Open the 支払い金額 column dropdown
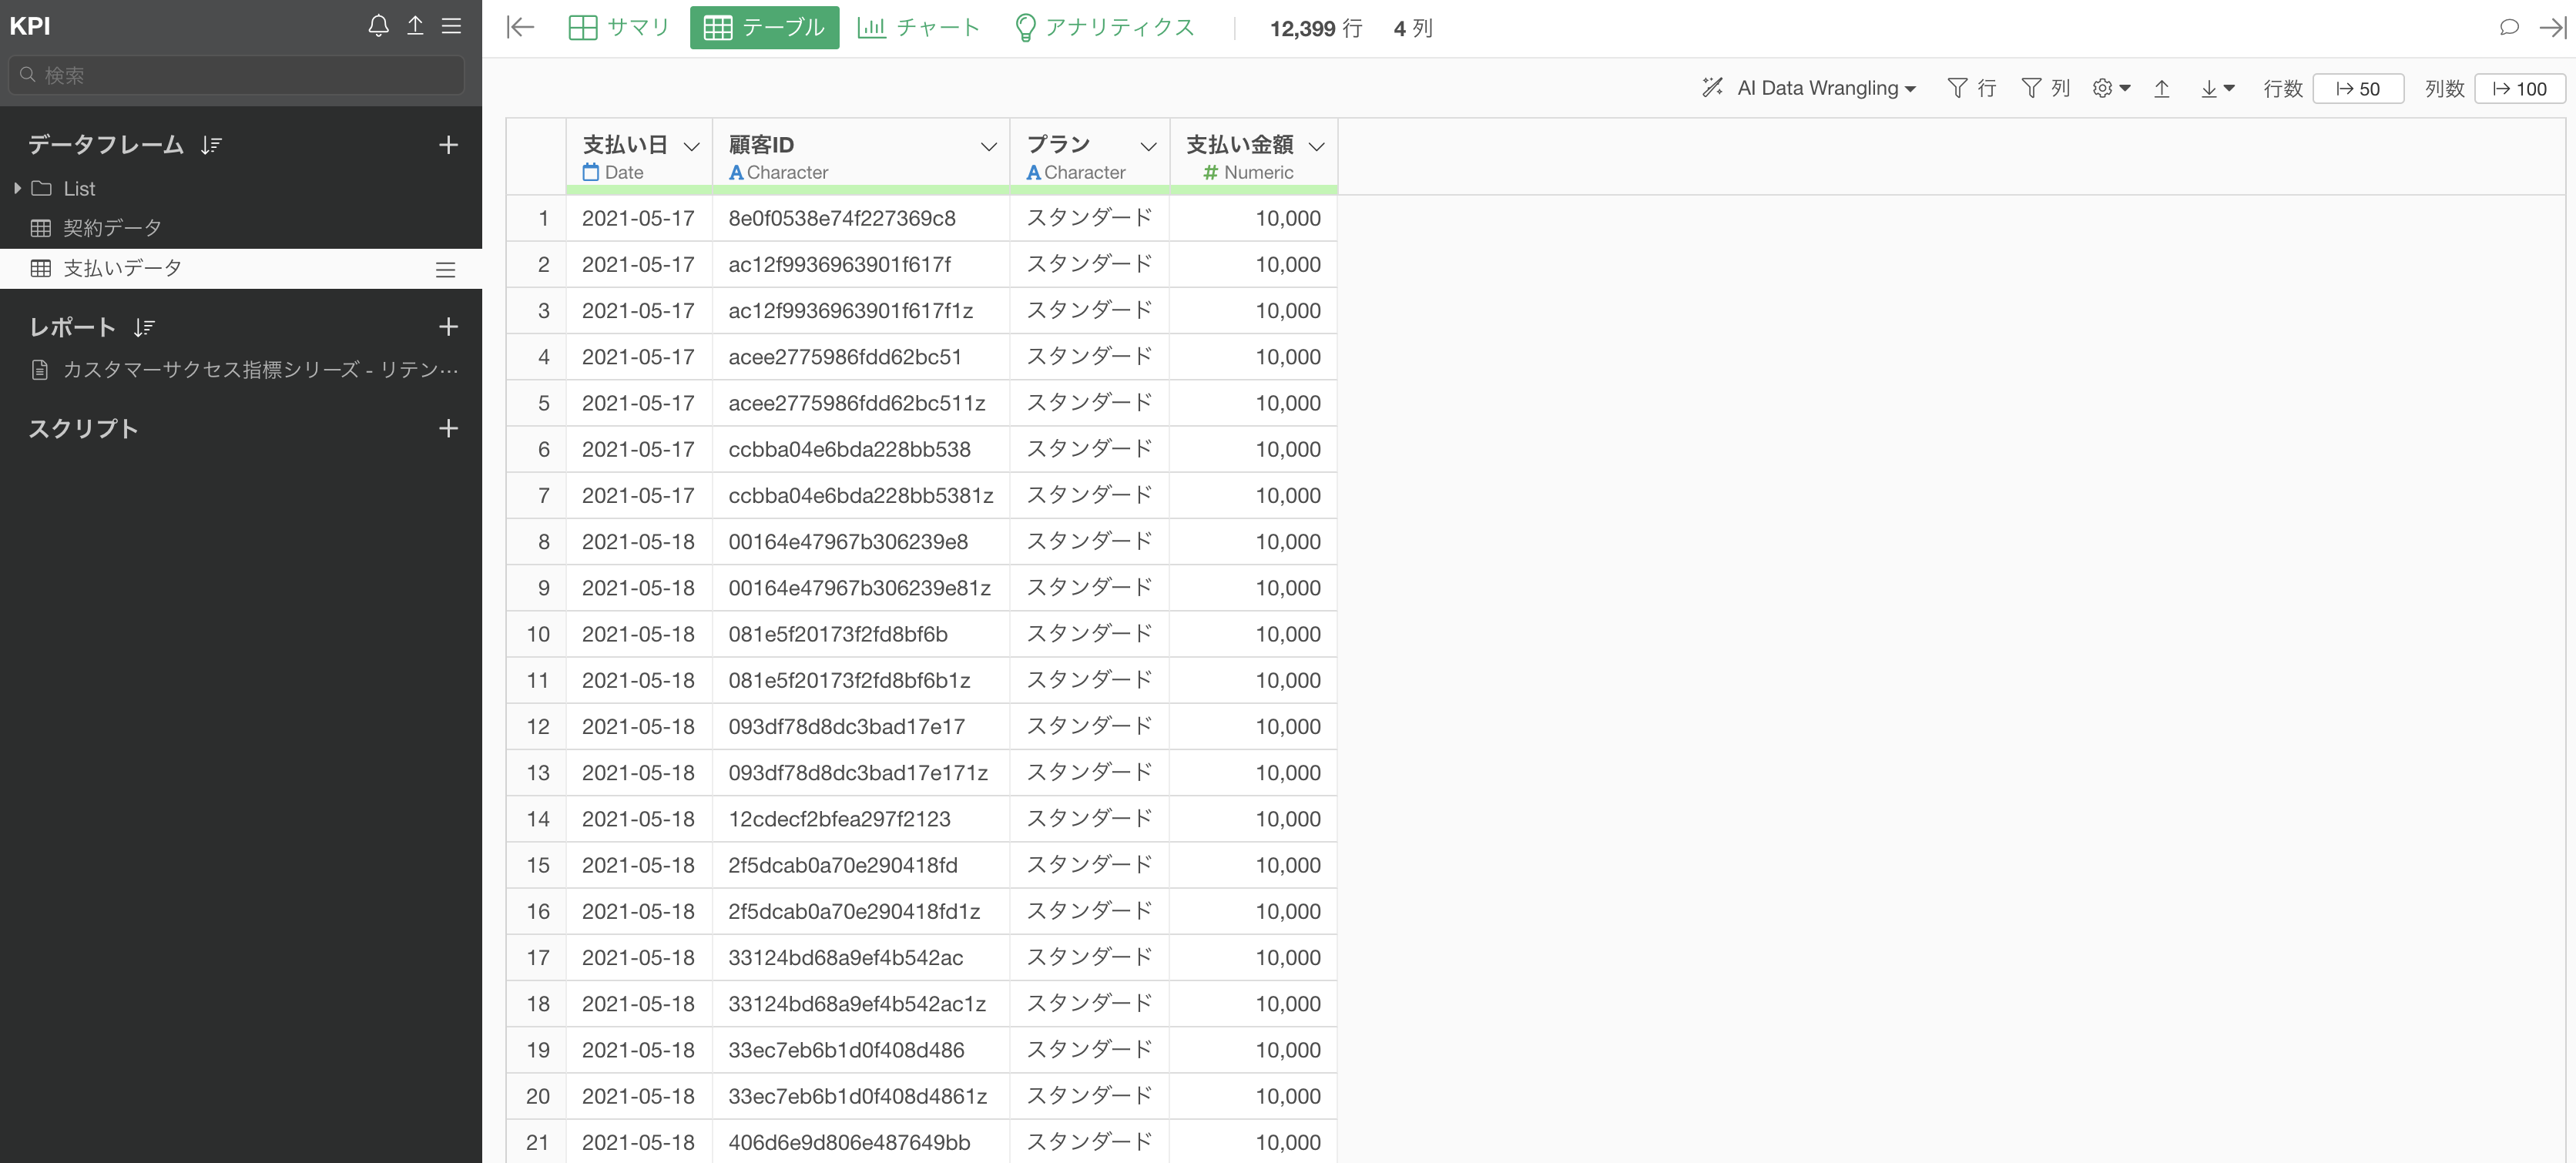The width and height of the screenshot is (2576, 1163). (1317, 146)
